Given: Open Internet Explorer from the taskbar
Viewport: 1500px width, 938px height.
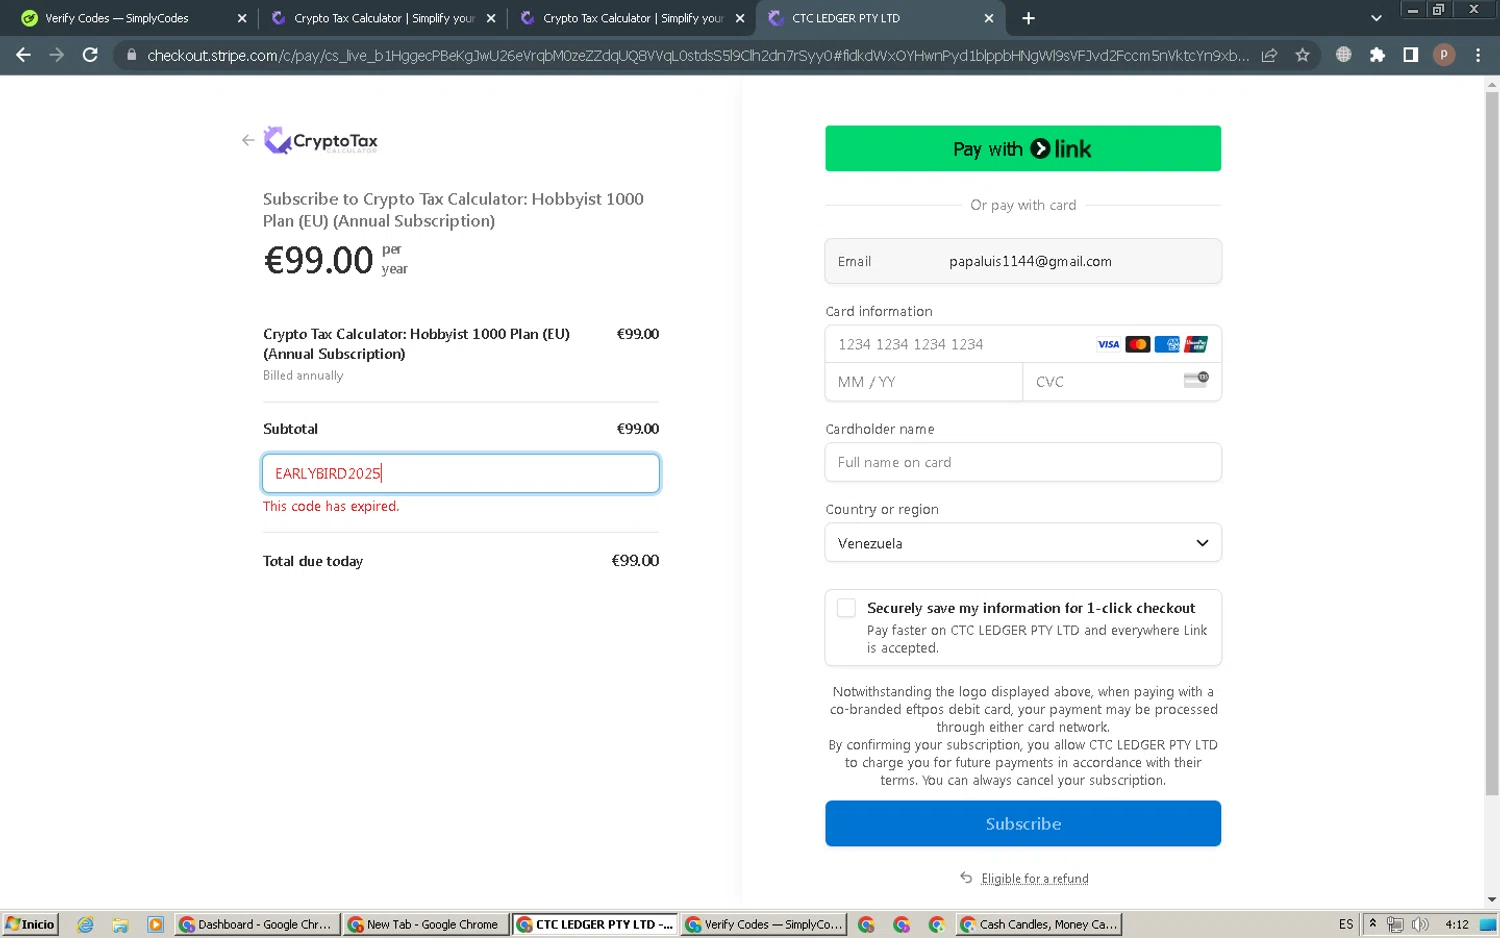Looking at the screenshot, I should click(x=85, y=925).
